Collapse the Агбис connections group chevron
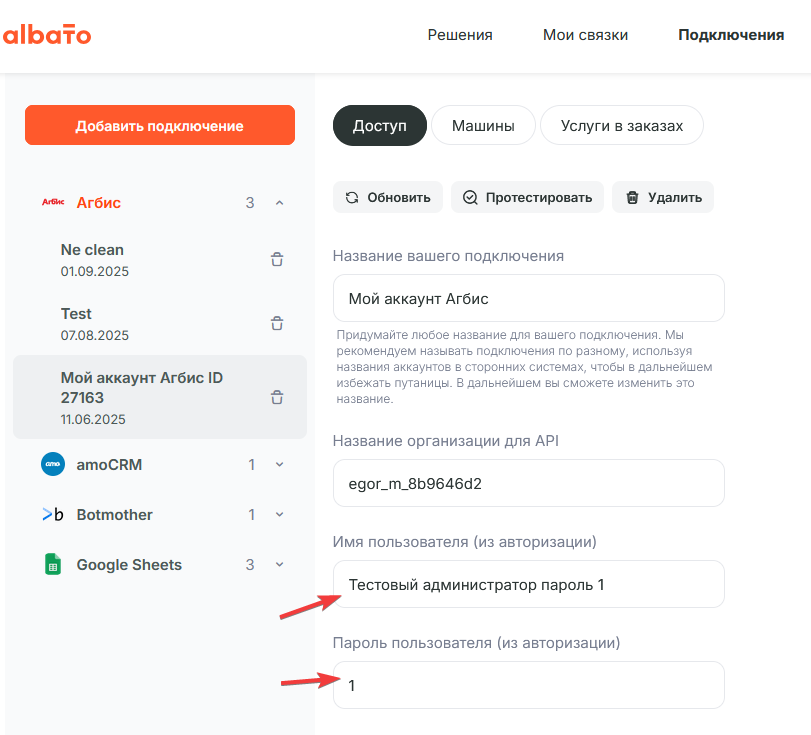 (279, 203)
